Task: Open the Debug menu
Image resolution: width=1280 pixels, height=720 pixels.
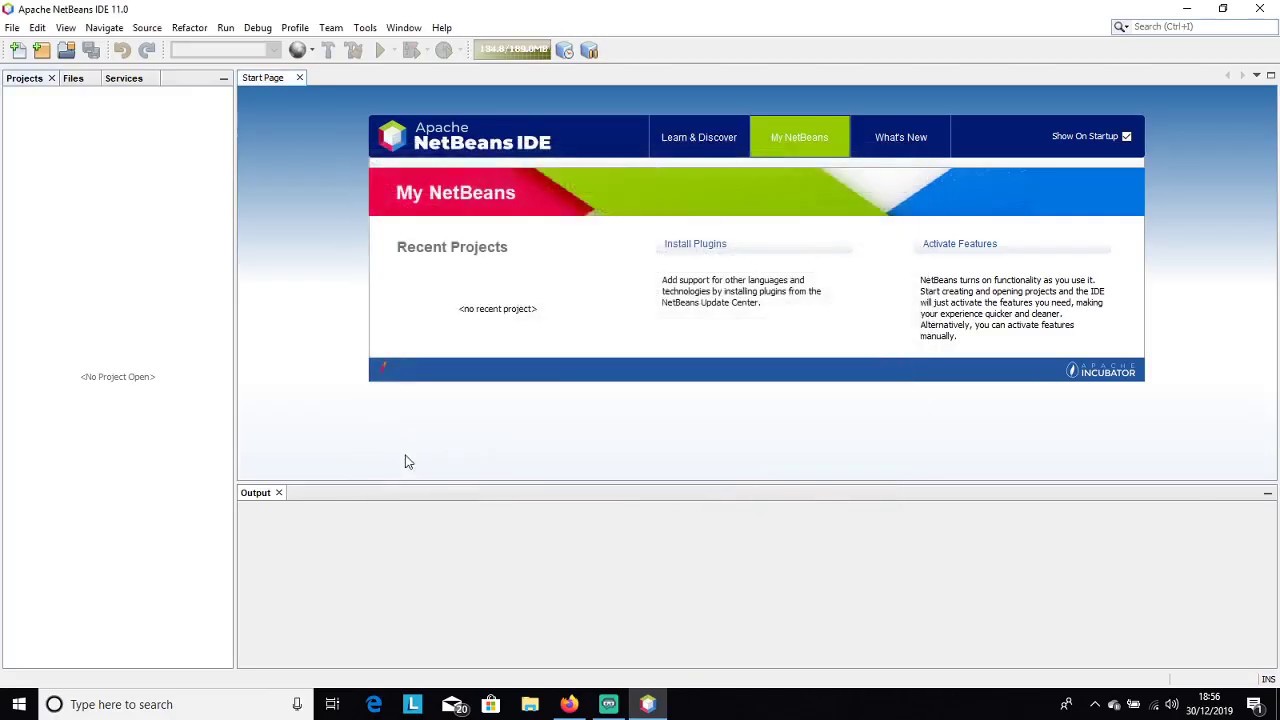Action: (x=257, y=28)
